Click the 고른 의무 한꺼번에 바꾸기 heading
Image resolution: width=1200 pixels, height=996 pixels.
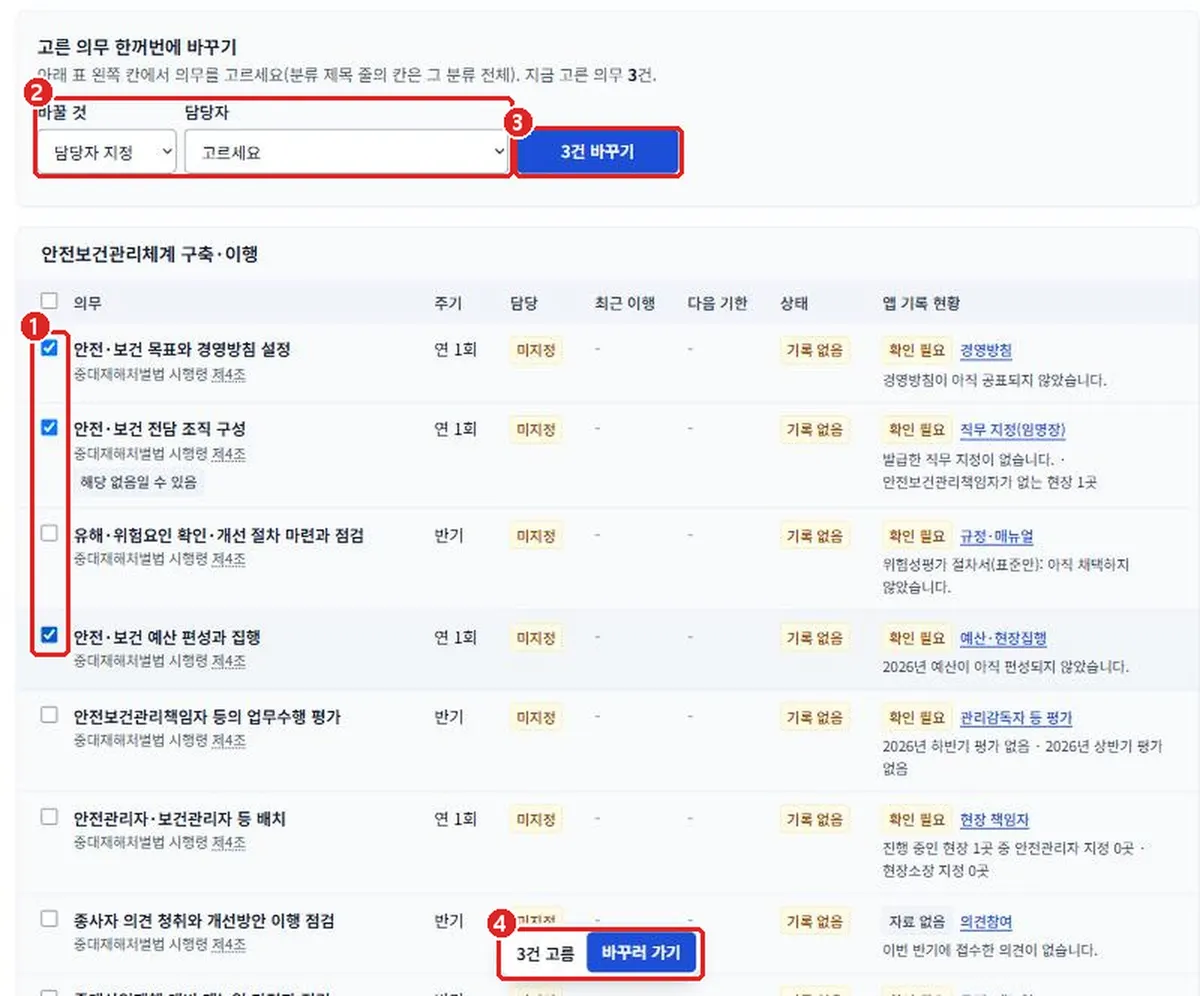pyautogui.click(x=136, y=48)
